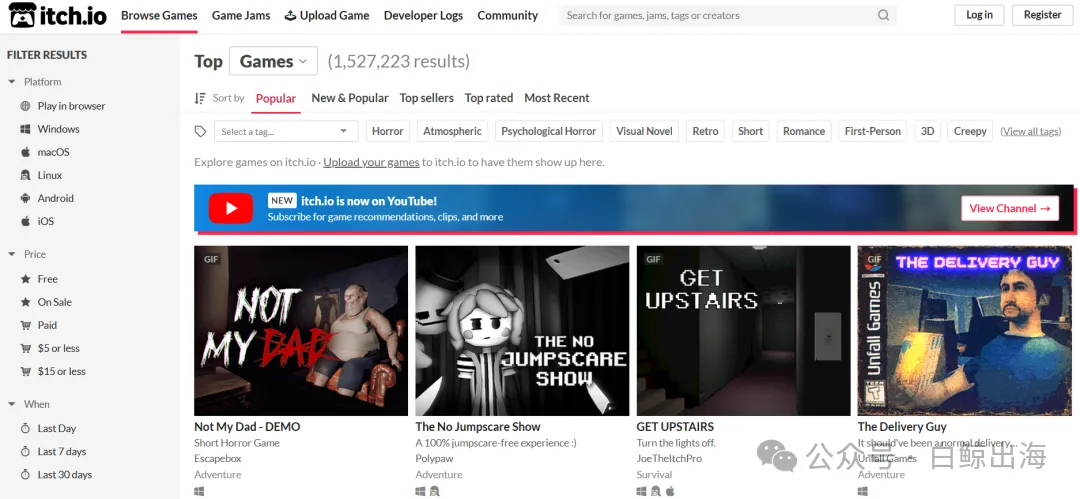The image size is (1080, 499).
Task: Open The No Jumpscare Show thumbnail
Action: point(522,331)
